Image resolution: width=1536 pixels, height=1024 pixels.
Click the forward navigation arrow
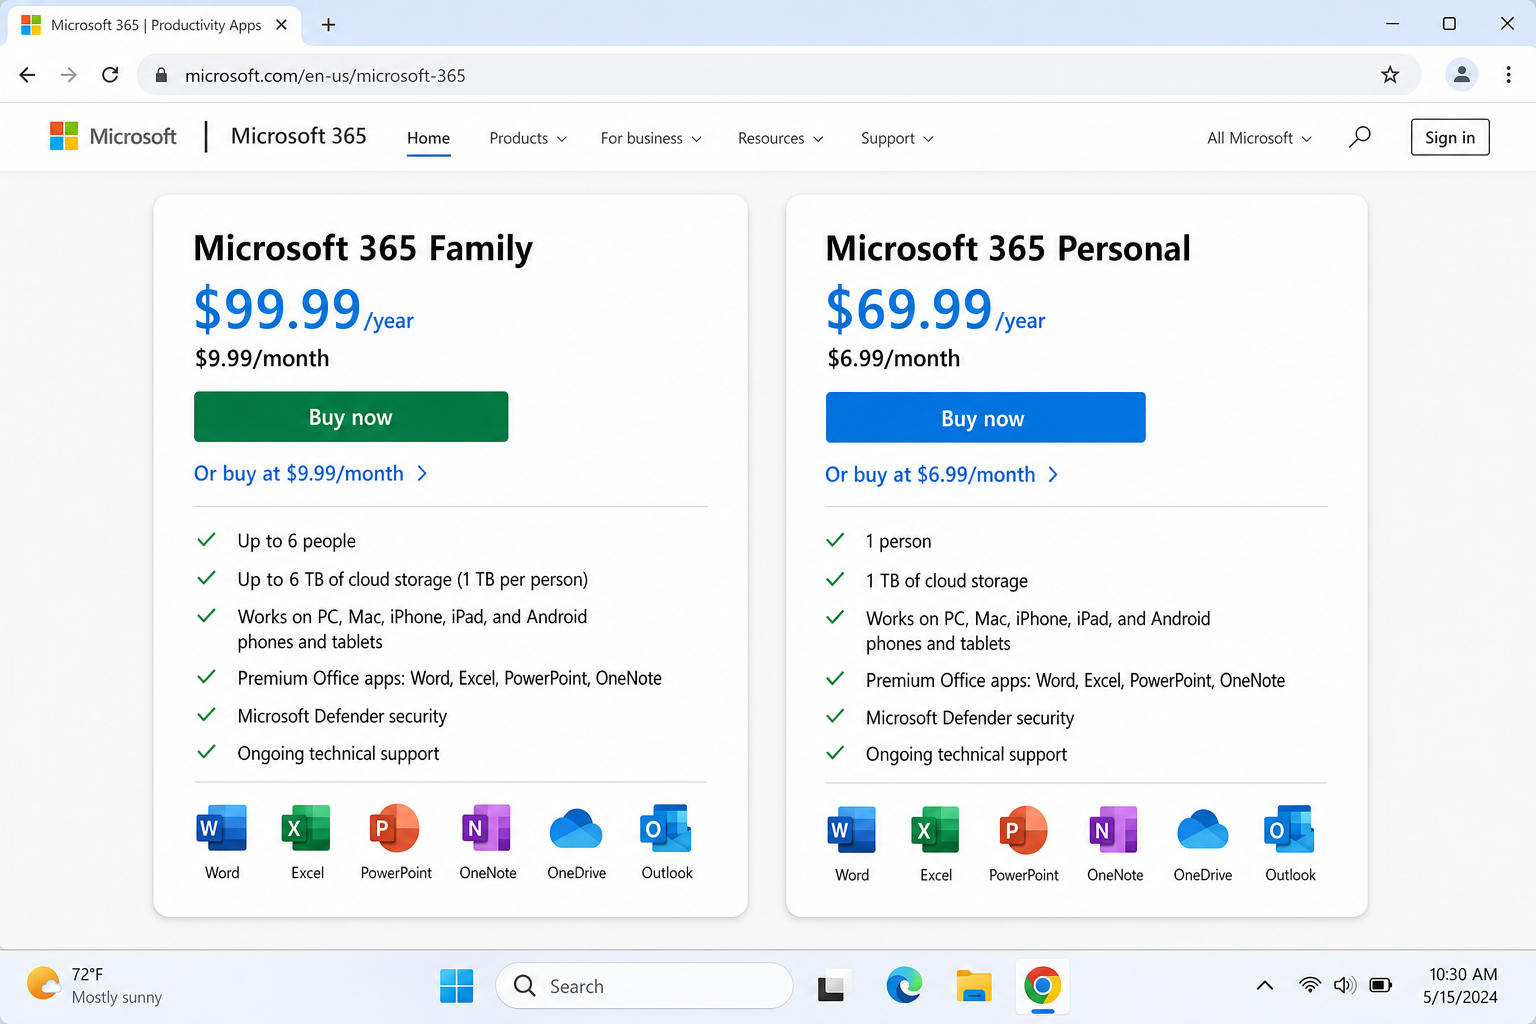click(x=68, y=75)
